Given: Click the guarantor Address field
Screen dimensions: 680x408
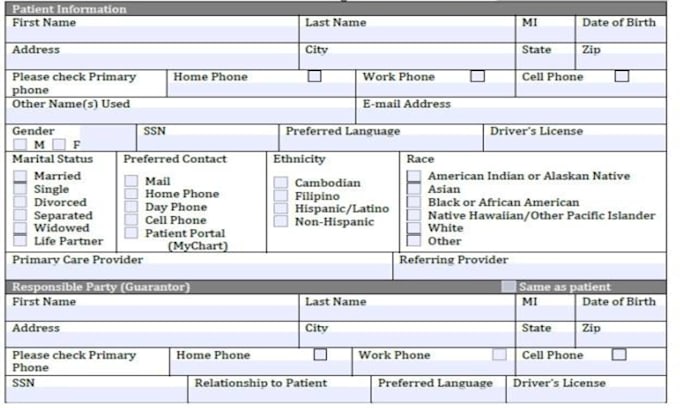Looking at the screenshot, I should pyautogui.click(x=152, y=334).
